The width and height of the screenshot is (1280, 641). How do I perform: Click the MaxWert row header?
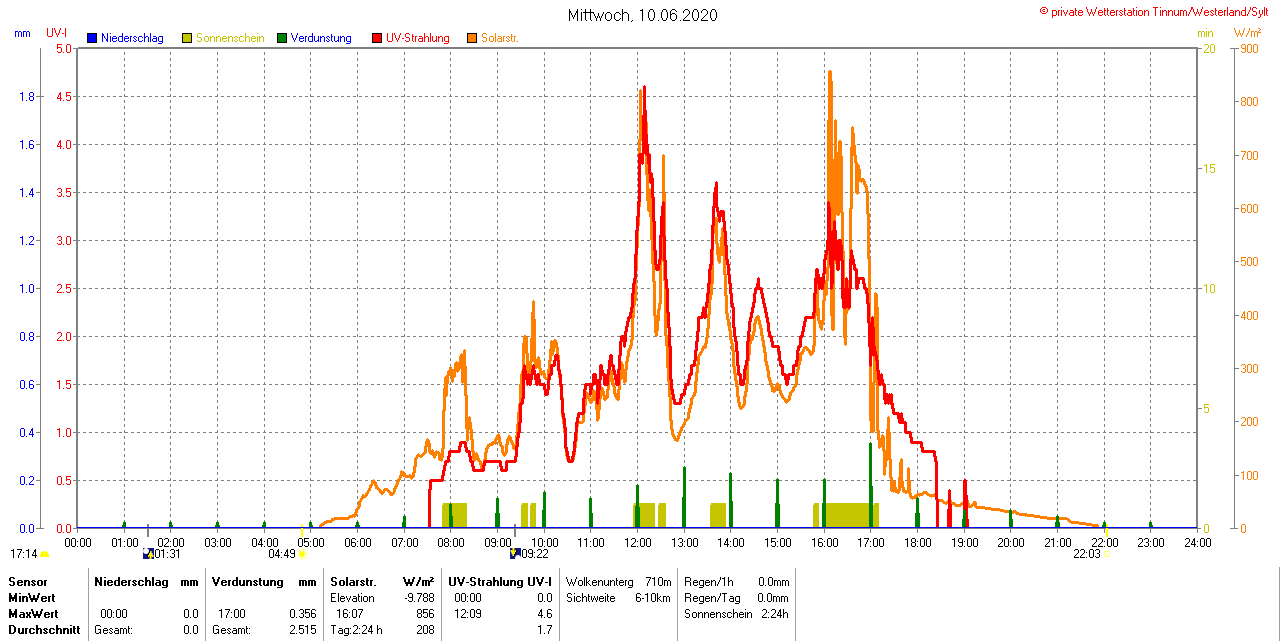35,613
